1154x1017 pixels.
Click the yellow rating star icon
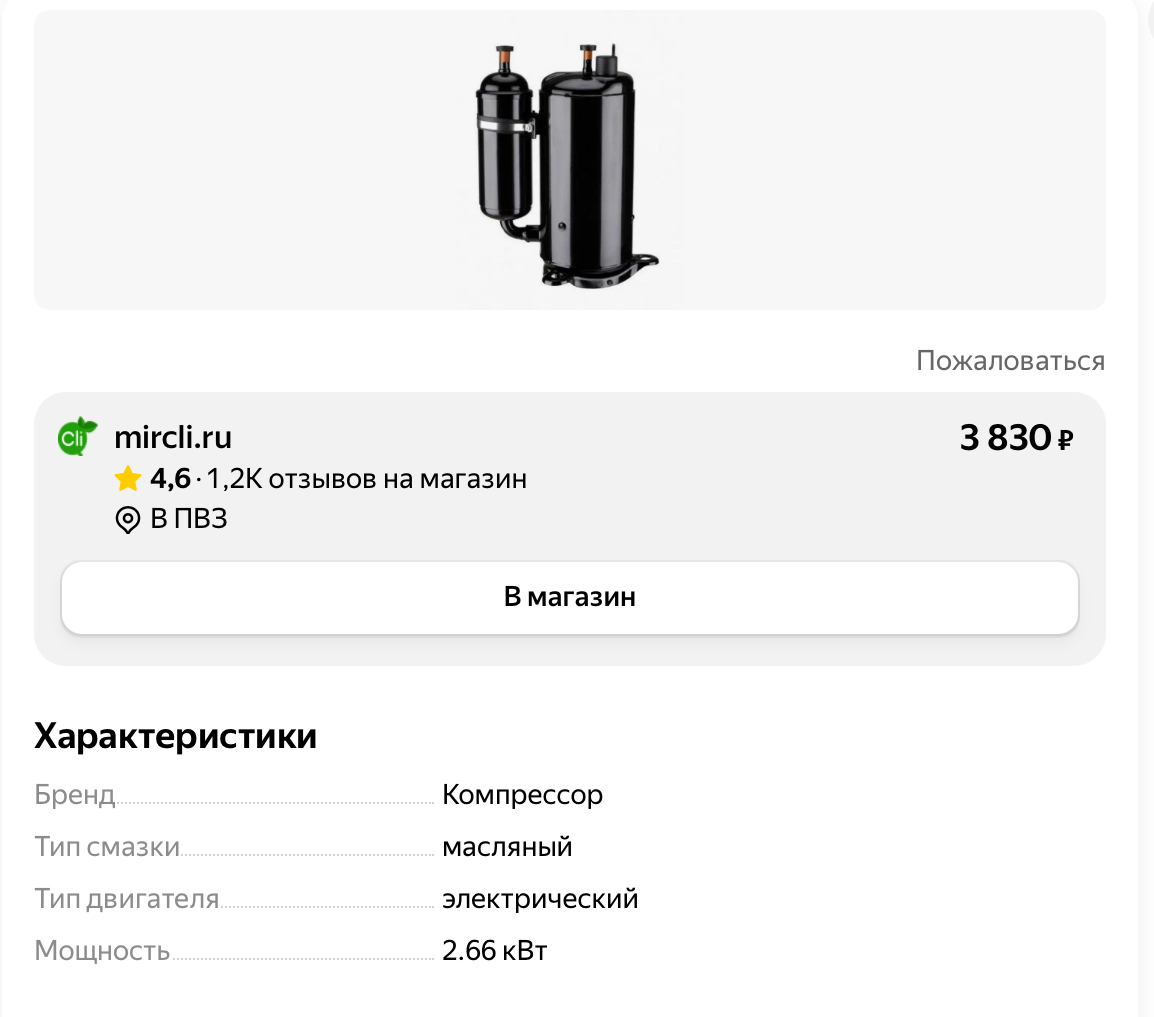click(x=128, y=478)
